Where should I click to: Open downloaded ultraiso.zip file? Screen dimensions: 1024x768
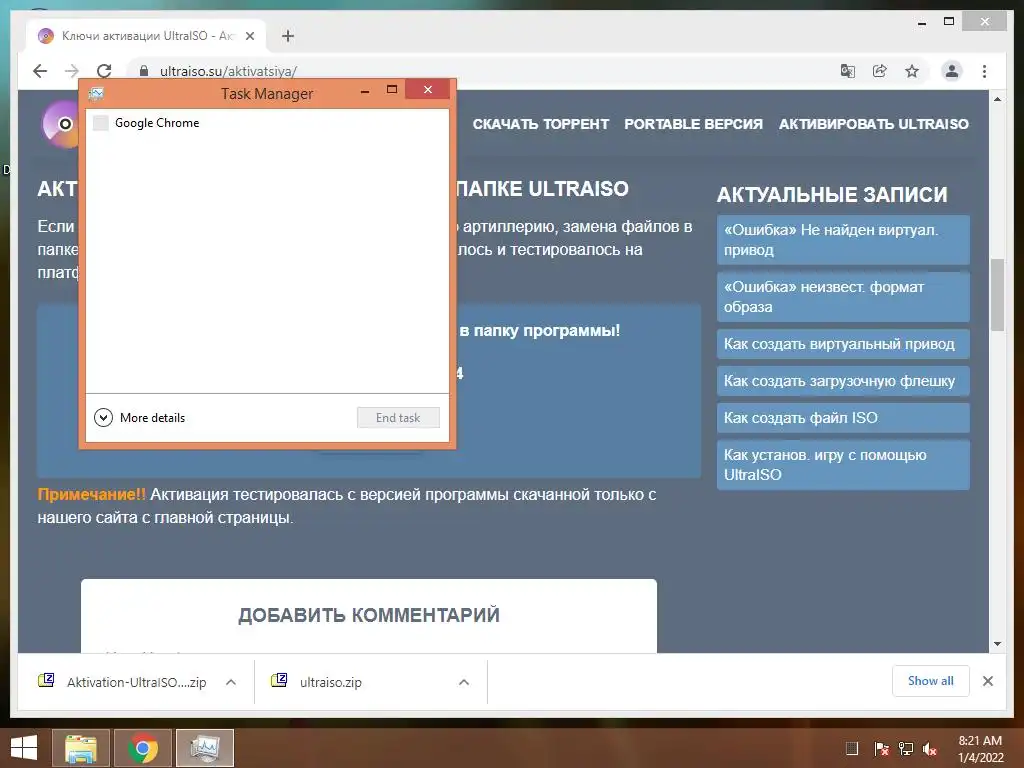tap(316, 682)
